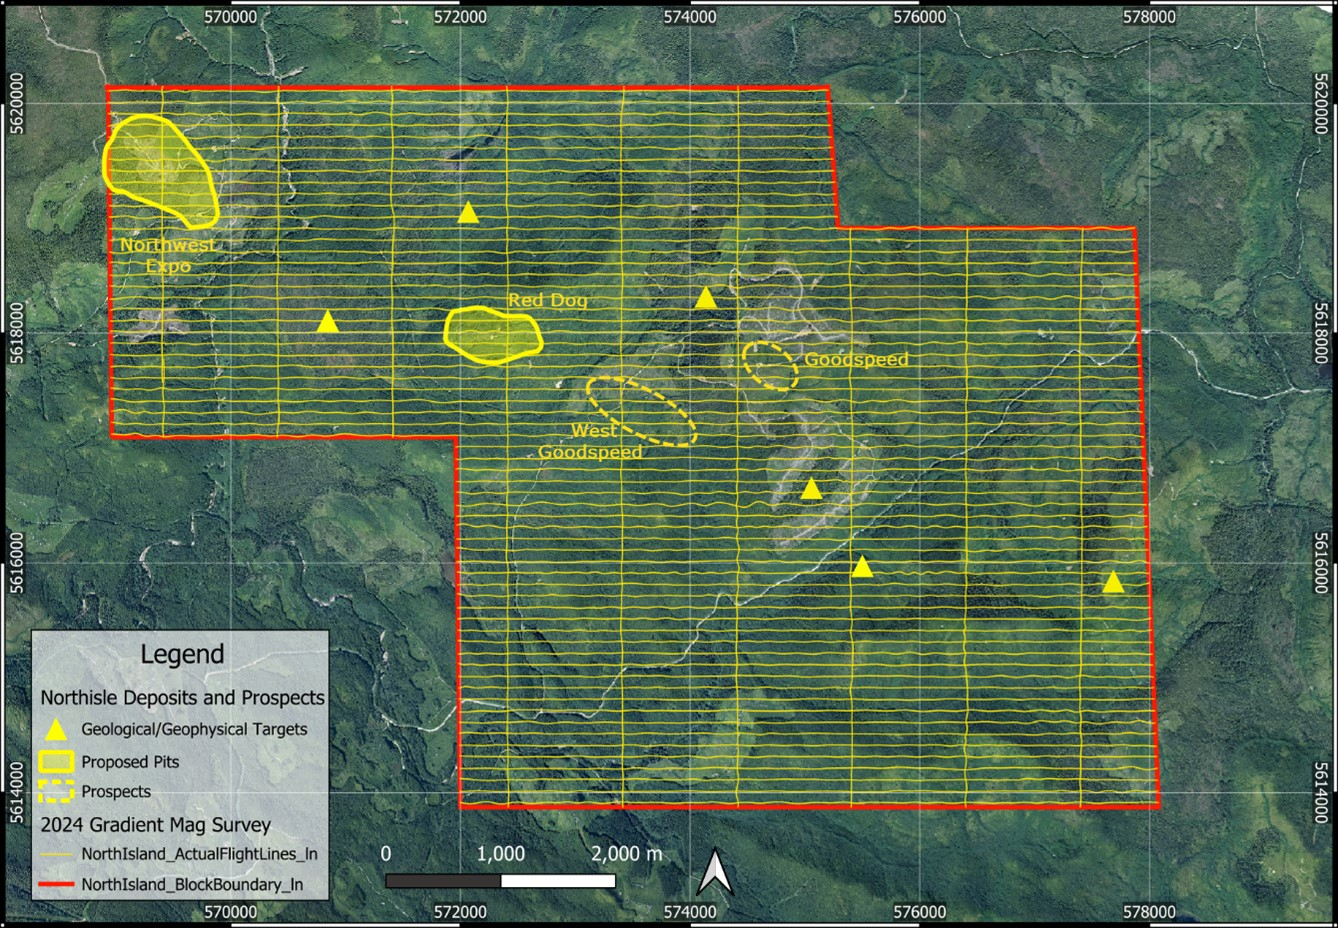The image size is (1338, 928).
Task: Select the West Goodspeed dashed prospect ellipse
Action: [641, 411]
